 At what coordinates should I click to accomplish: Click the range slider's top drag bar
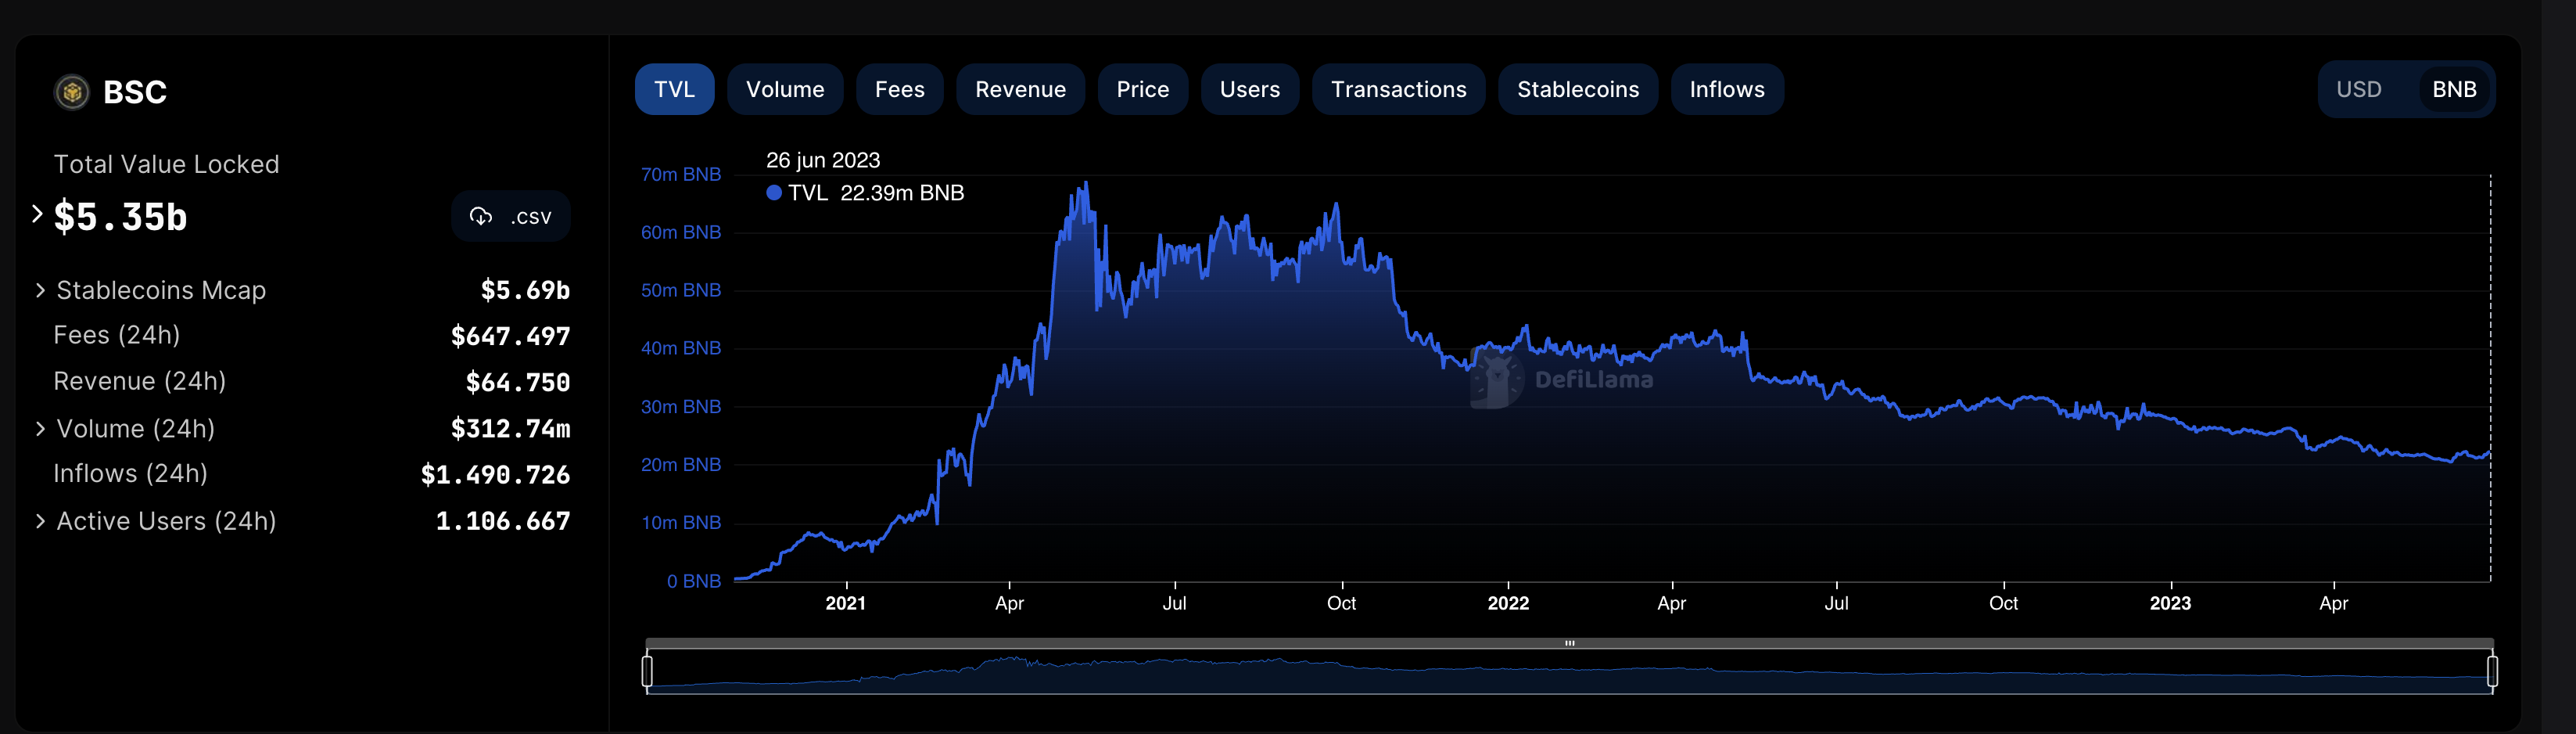[1569, 643]
